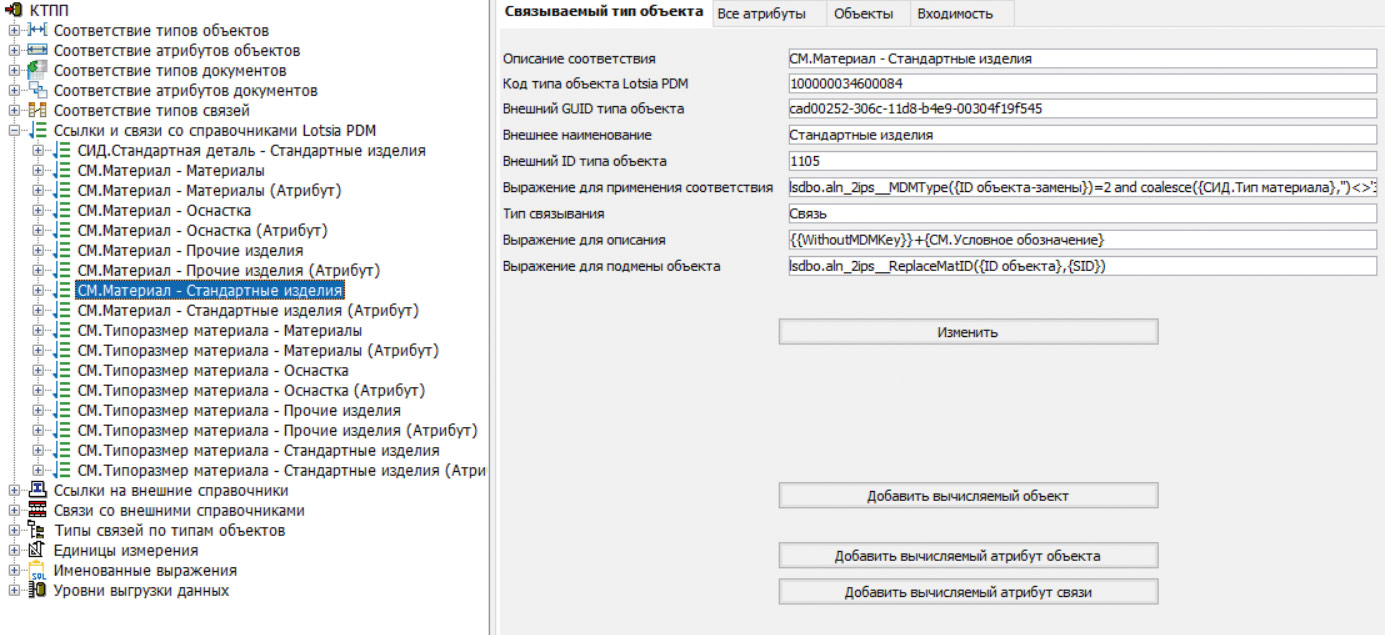Click the Единицы измерения icon

click(x=37, y=550)
